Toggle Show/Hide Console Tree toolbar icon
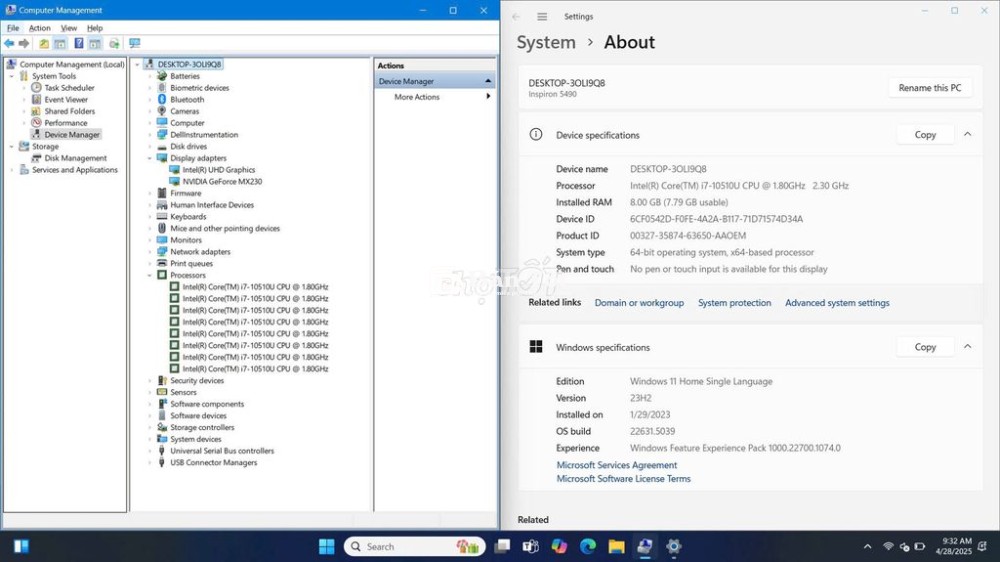The image size is (1000, 562). pyautogui.click(x=60, y=43)
